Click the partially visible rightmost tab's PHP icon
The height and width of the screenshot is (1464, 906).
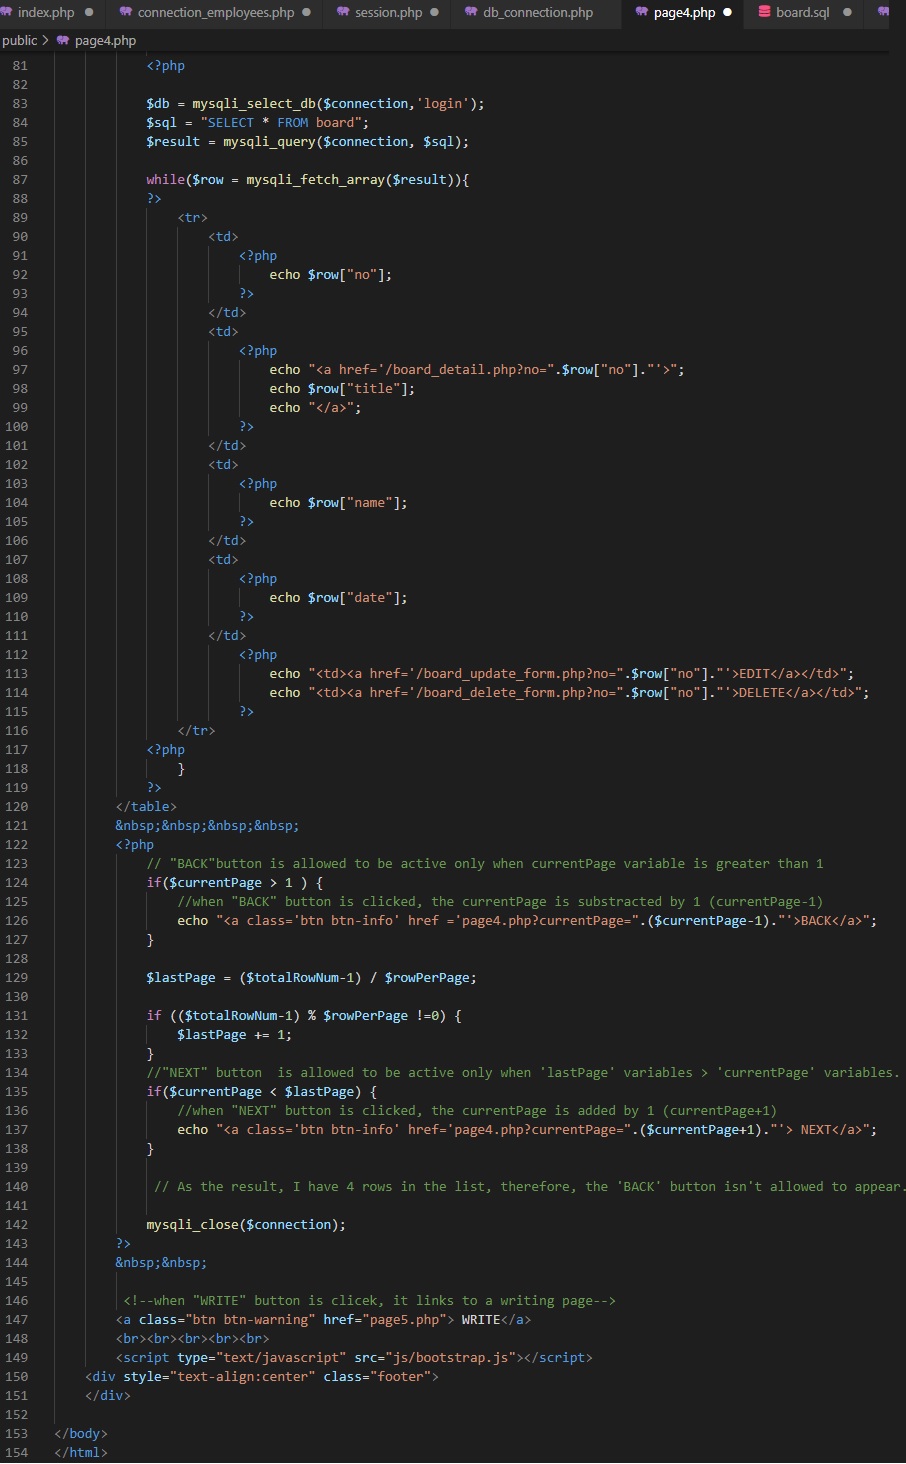[x=884, y=13]
